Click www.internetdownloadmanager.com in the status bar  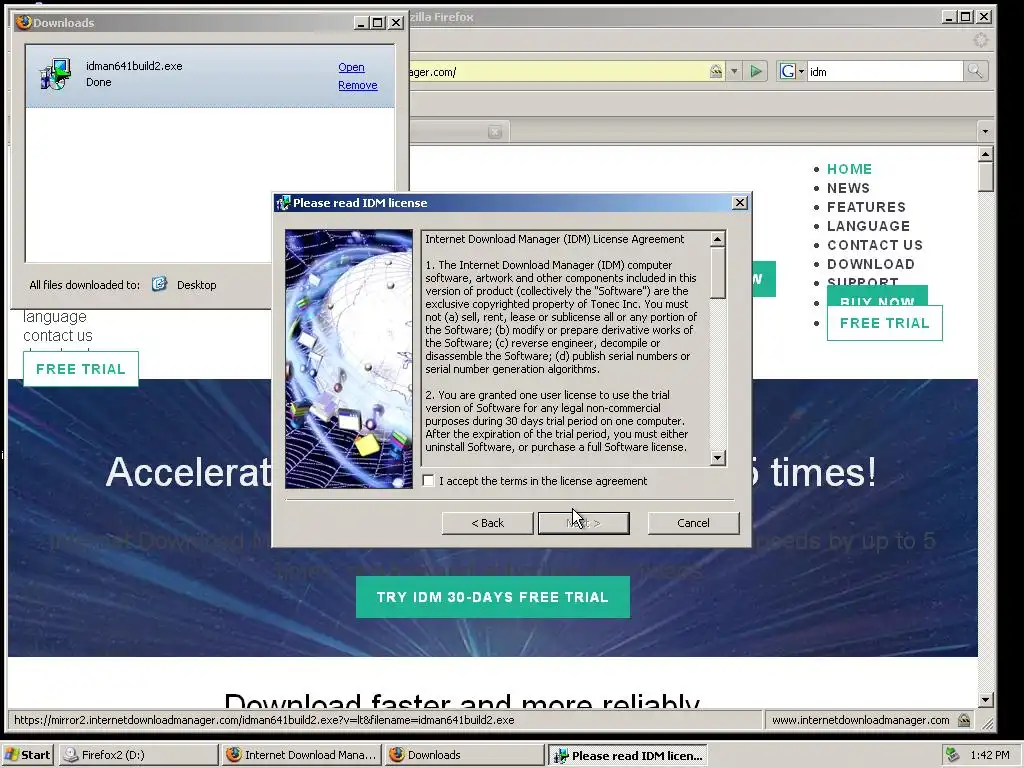pos(861,720)
